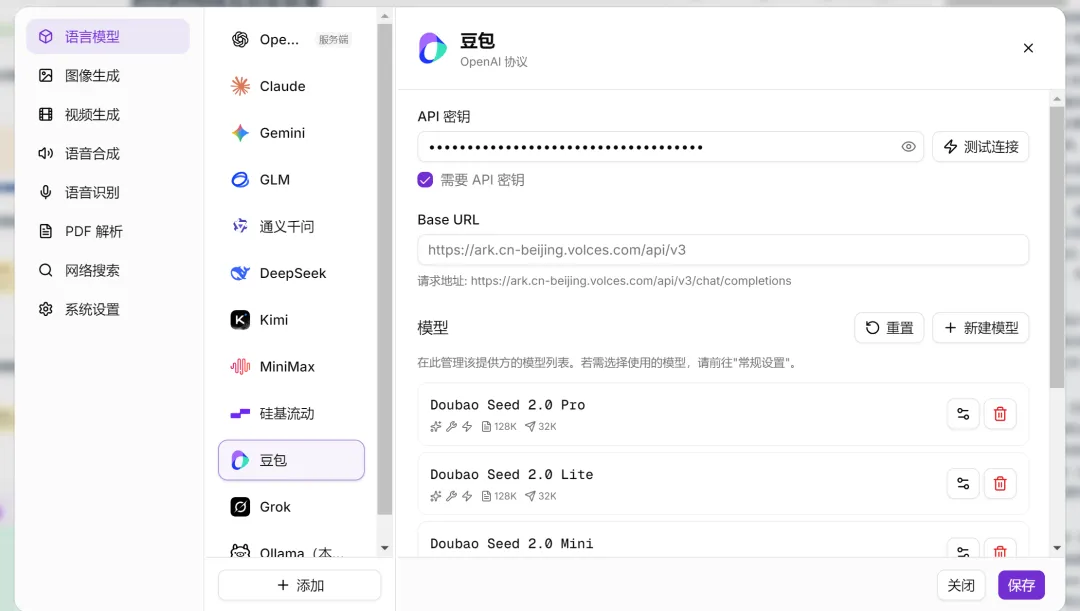Click the 测试连接 button

pos(980,147)
